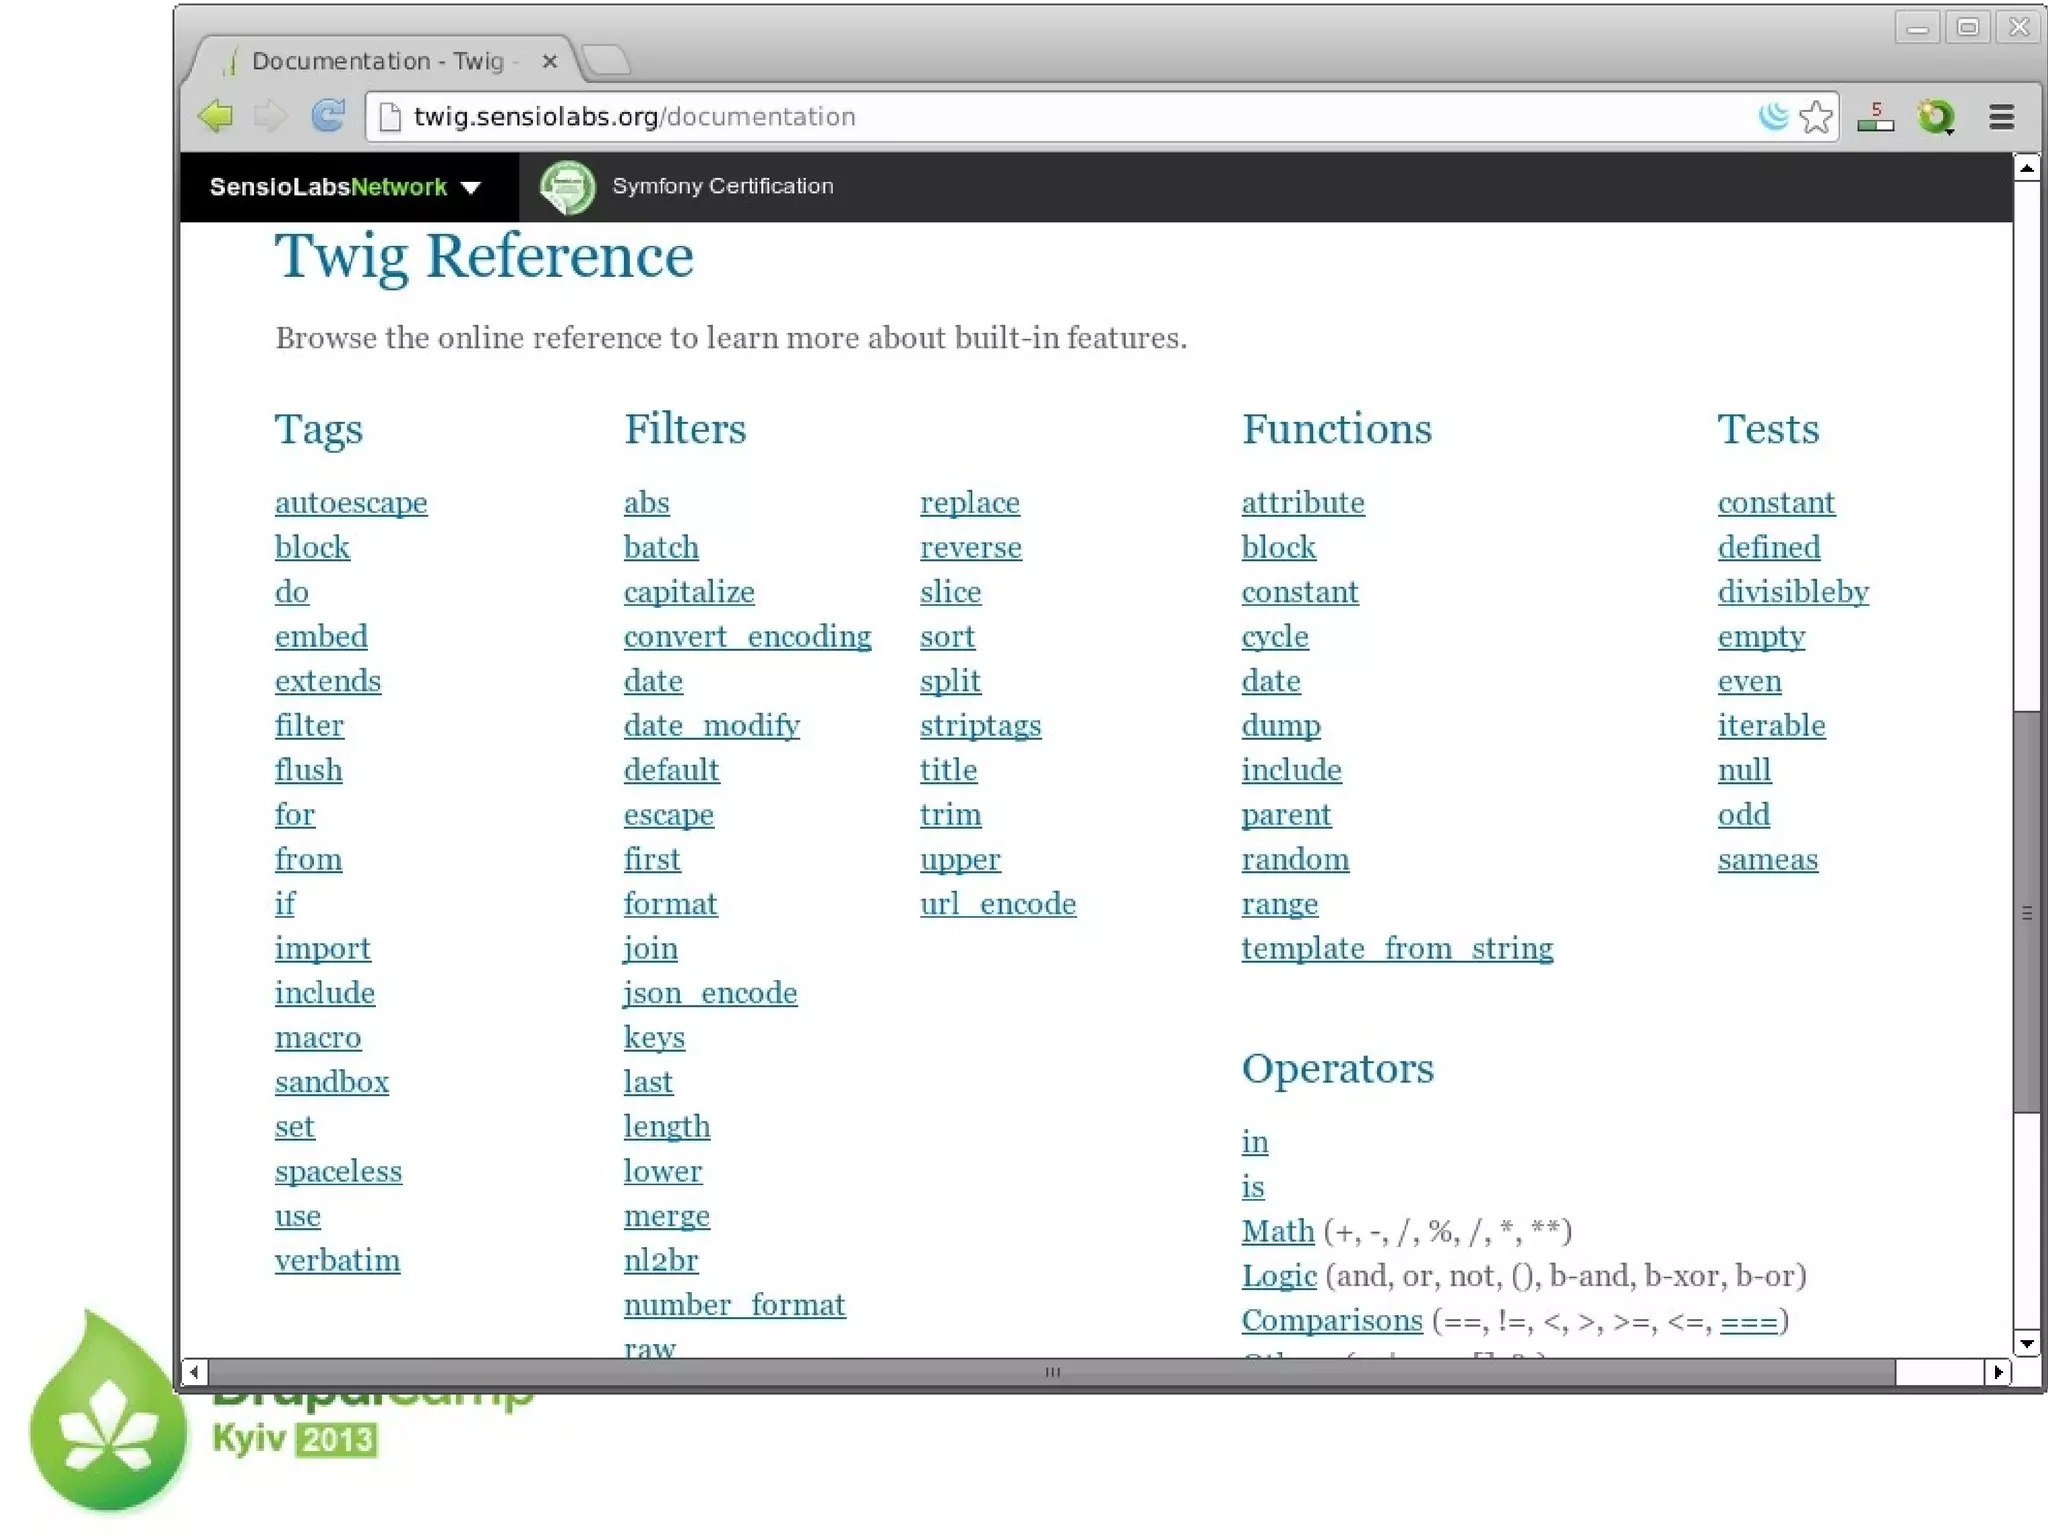Open the autoescape tag link
The image size is (2048, 1539).
tap(351, 503)
